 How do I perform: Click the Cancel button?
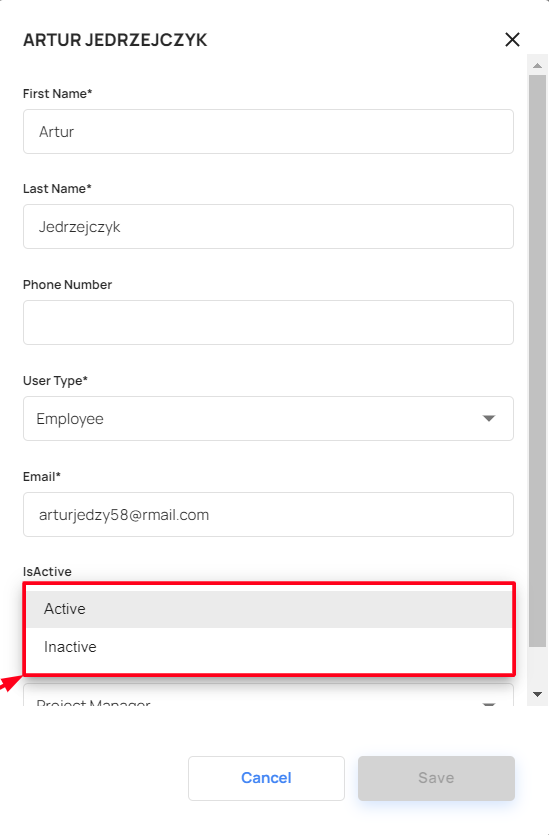coord(266,778)
